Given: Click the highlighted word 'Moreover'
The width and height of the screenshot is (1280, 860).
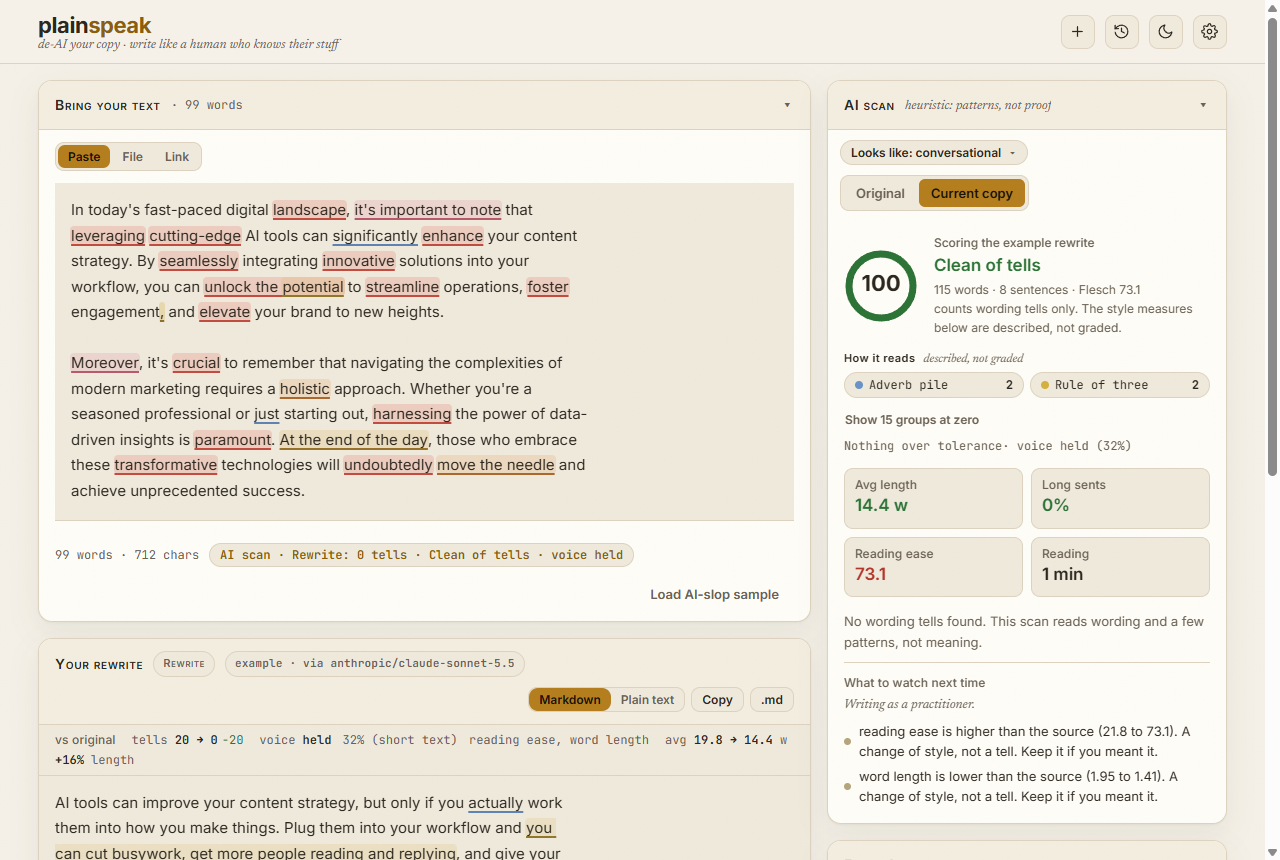Looking at the screenshot, I should point(105,363).
